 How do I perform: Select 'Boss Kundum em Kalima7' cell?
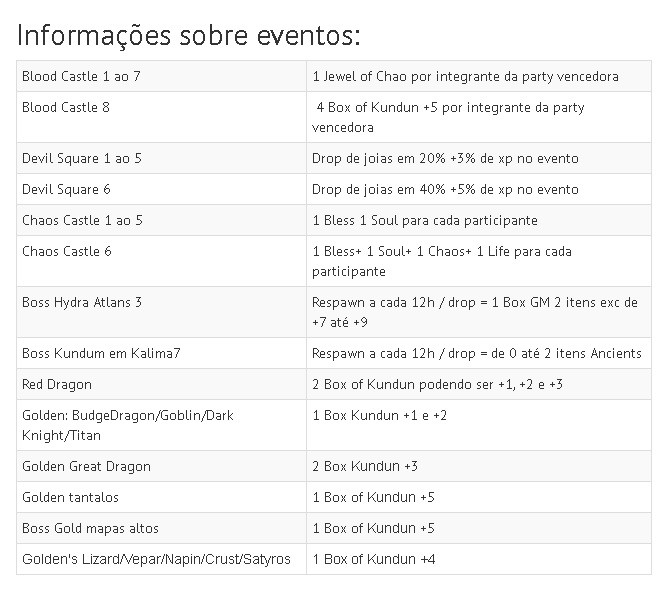(161, 353)
